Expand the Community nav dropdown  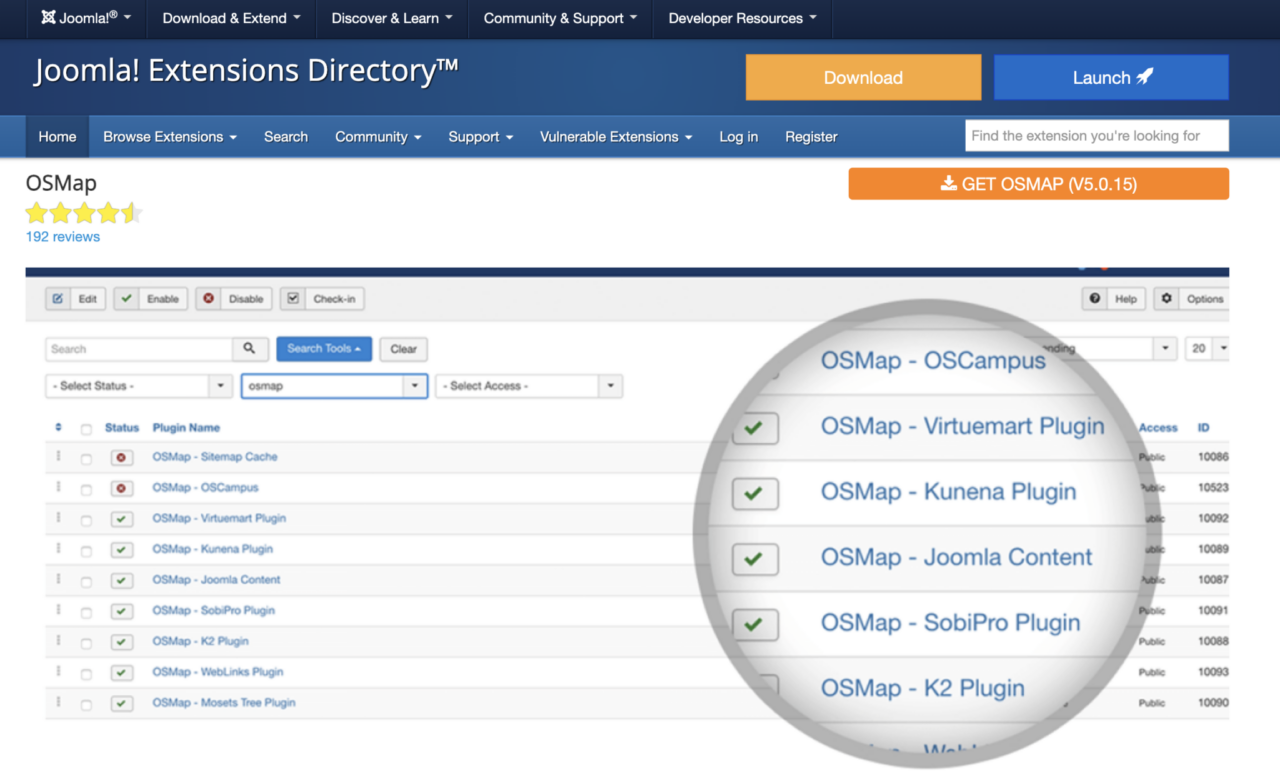click(378, 137)
